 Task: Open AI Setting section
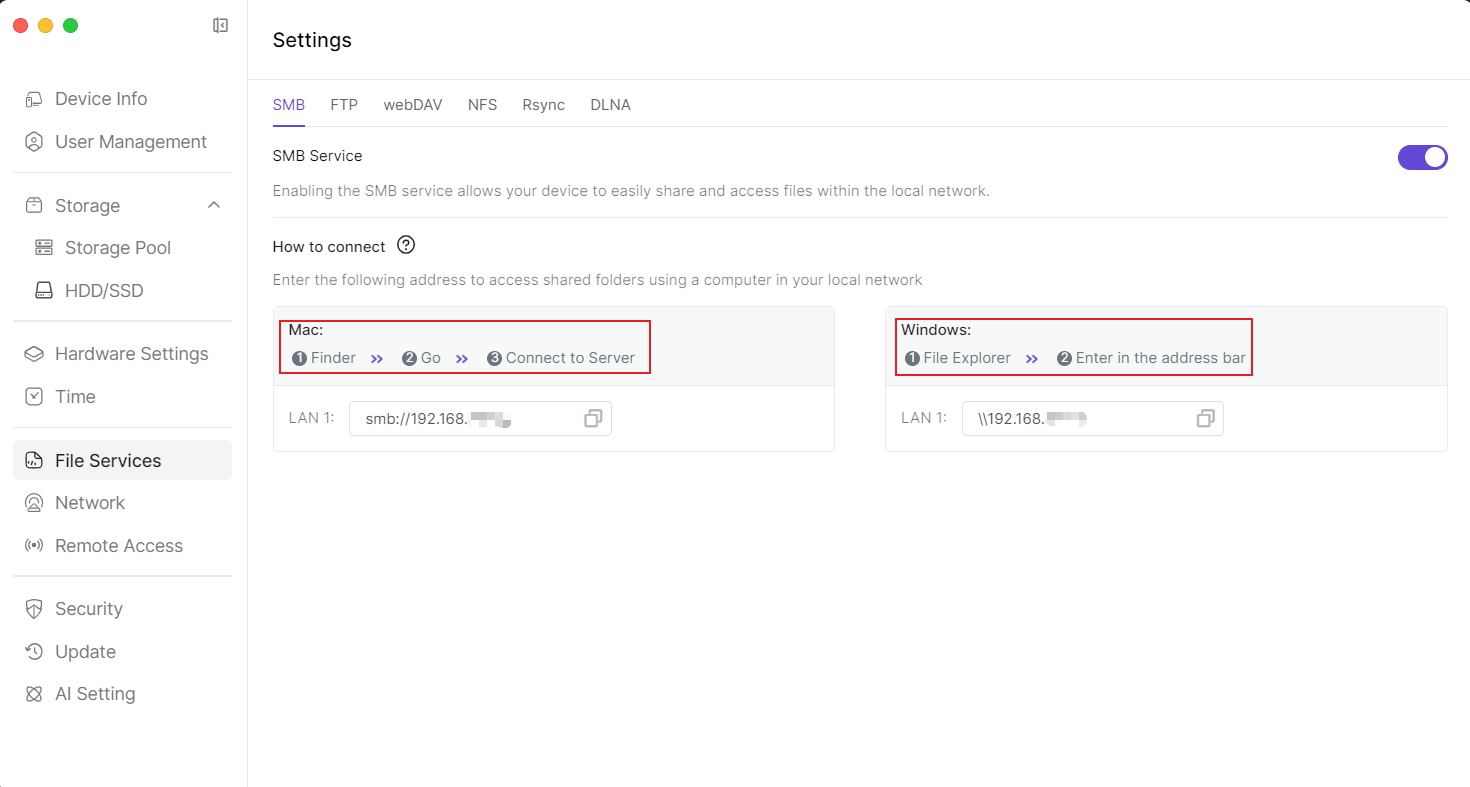point(94,694)
